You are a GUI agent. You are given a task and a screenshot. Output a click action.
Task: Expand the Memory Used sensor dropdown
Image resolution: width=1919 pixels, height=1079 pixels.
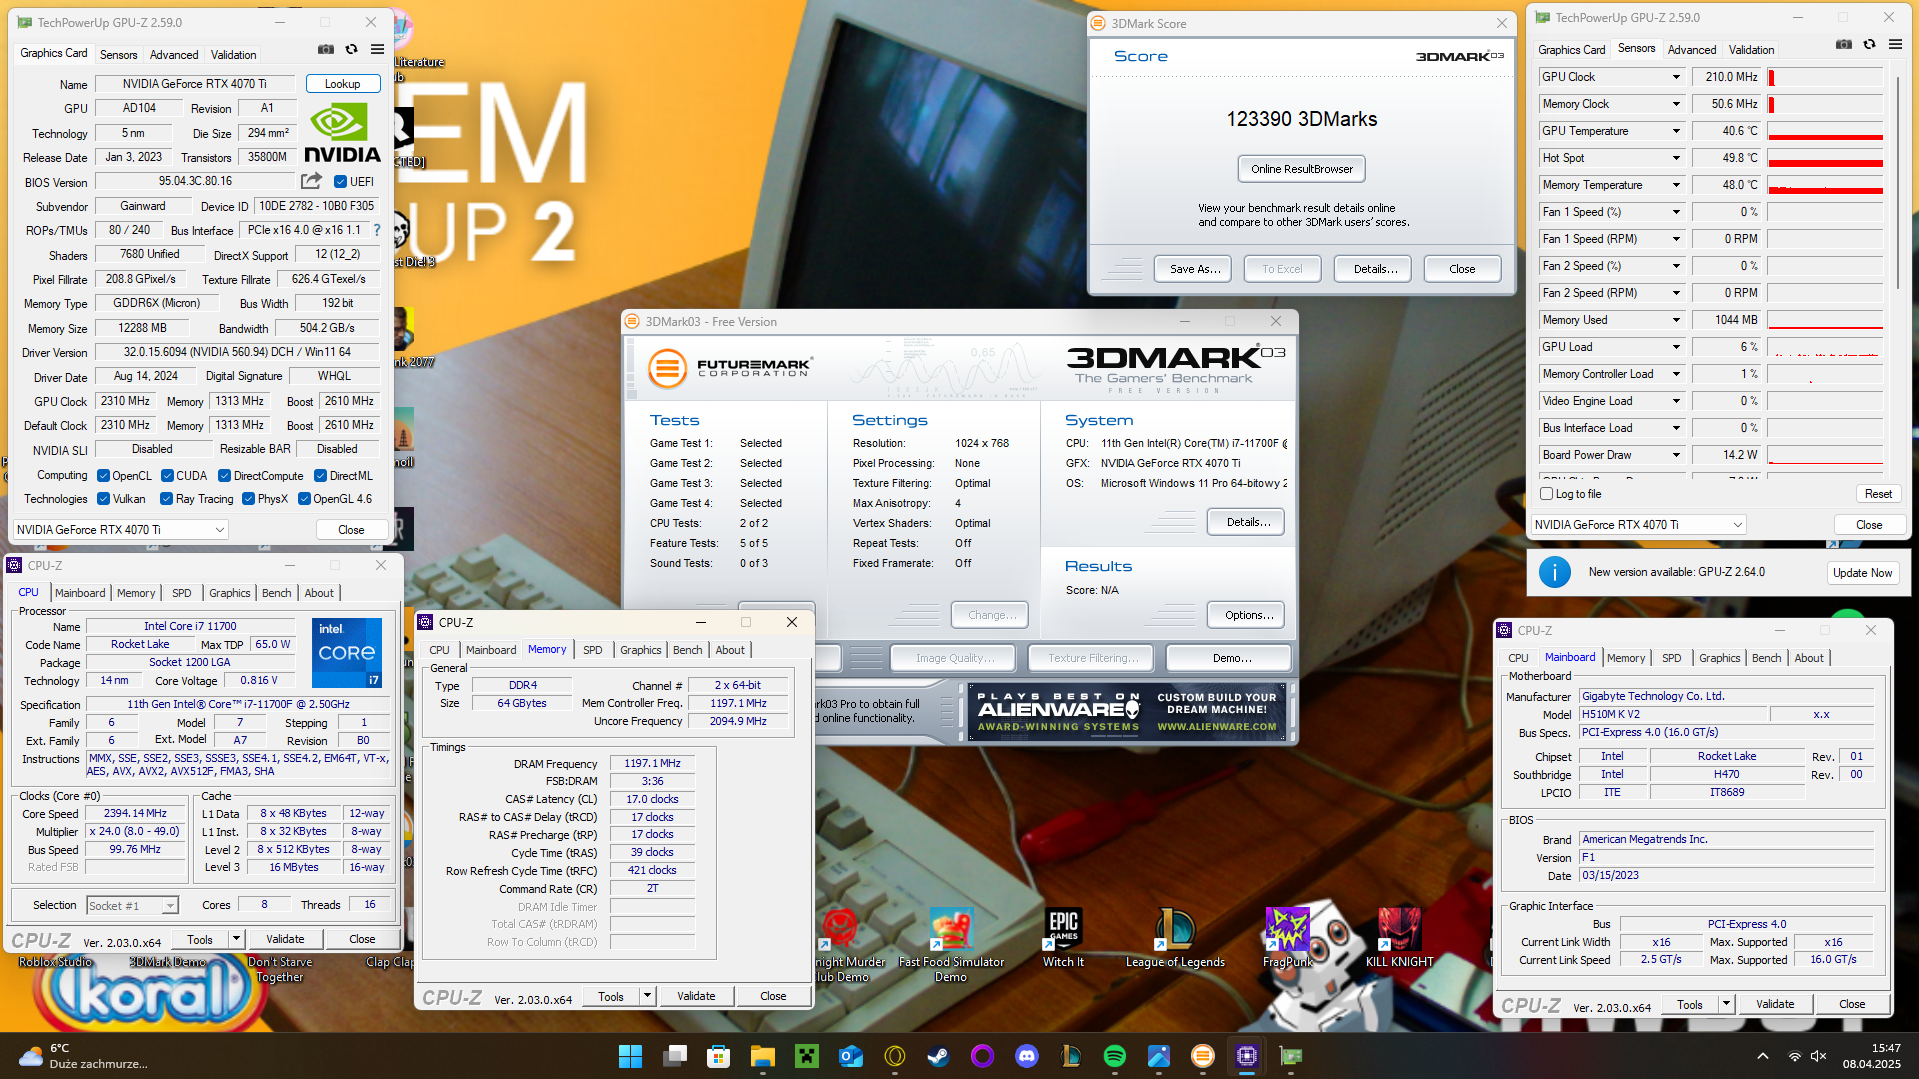point(1676,320)
